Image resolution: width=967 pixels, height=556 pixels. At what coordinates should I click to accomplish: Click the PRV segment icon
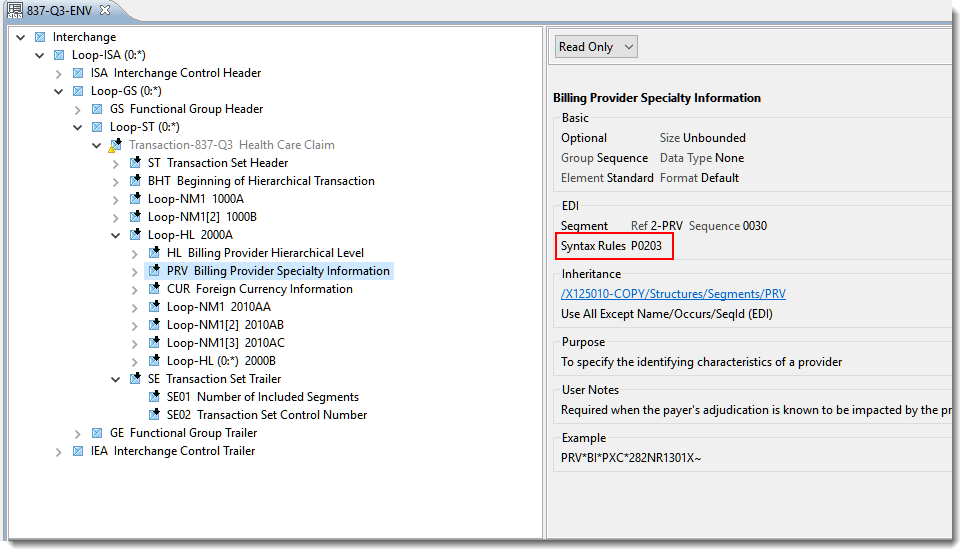(154, 271)
